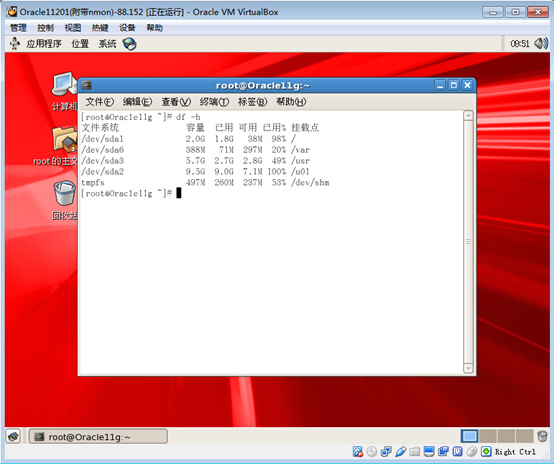This screenshot has height=464, width=554.
Task: Launch the web browser globe icon
Action: point(129,44)
